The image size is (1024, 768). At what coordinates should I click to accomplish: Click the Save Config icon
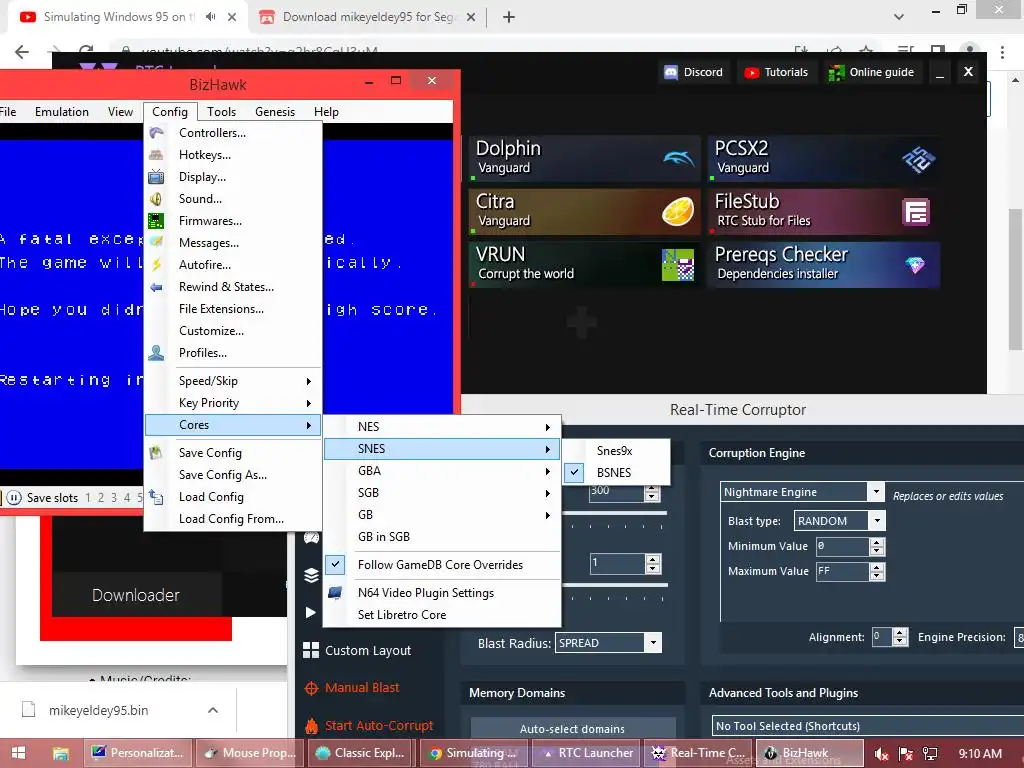[155, 452]
